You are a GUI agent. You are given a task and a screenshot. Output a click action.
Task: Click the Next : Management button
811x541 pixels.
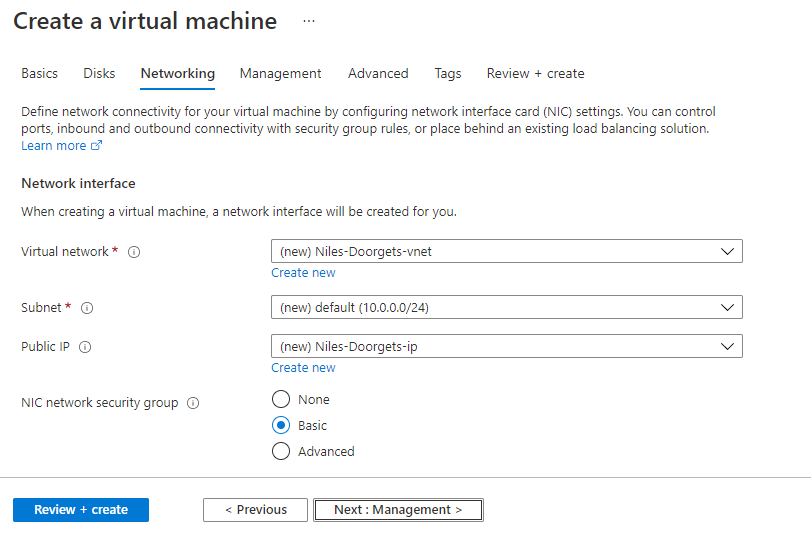(x=398, y=510)
